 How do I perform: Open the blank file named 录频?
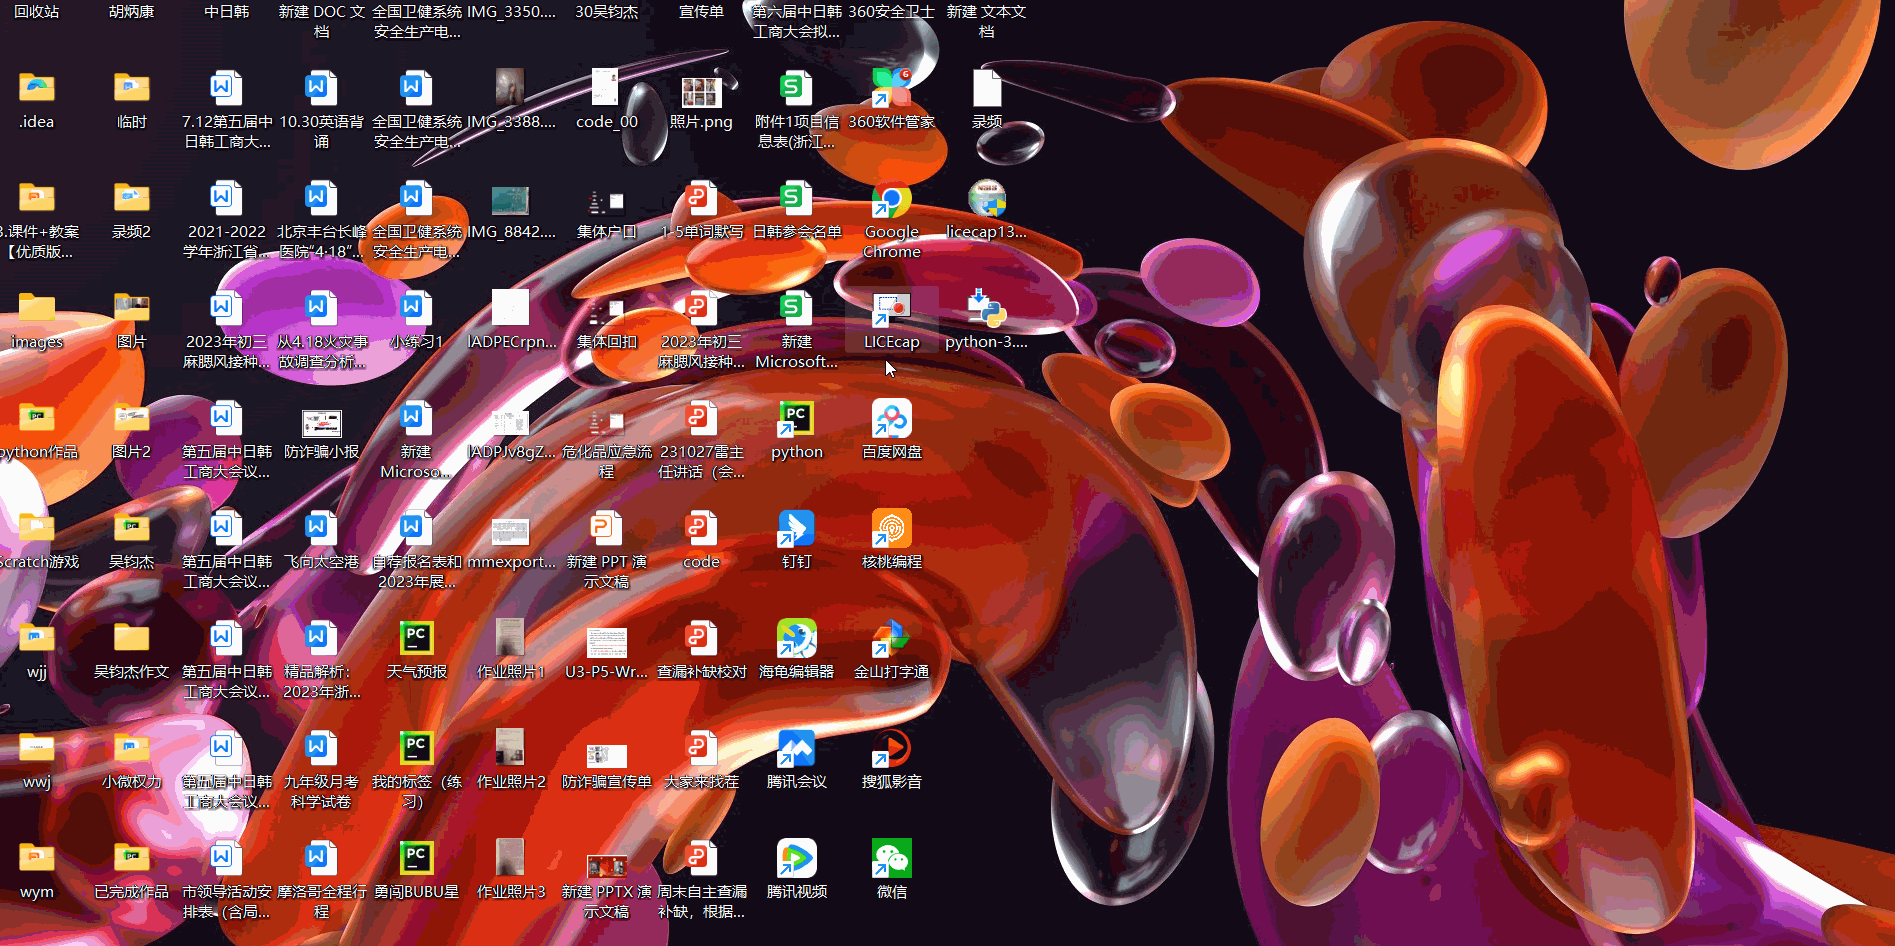pyautogui.click(x=986, y=90)
